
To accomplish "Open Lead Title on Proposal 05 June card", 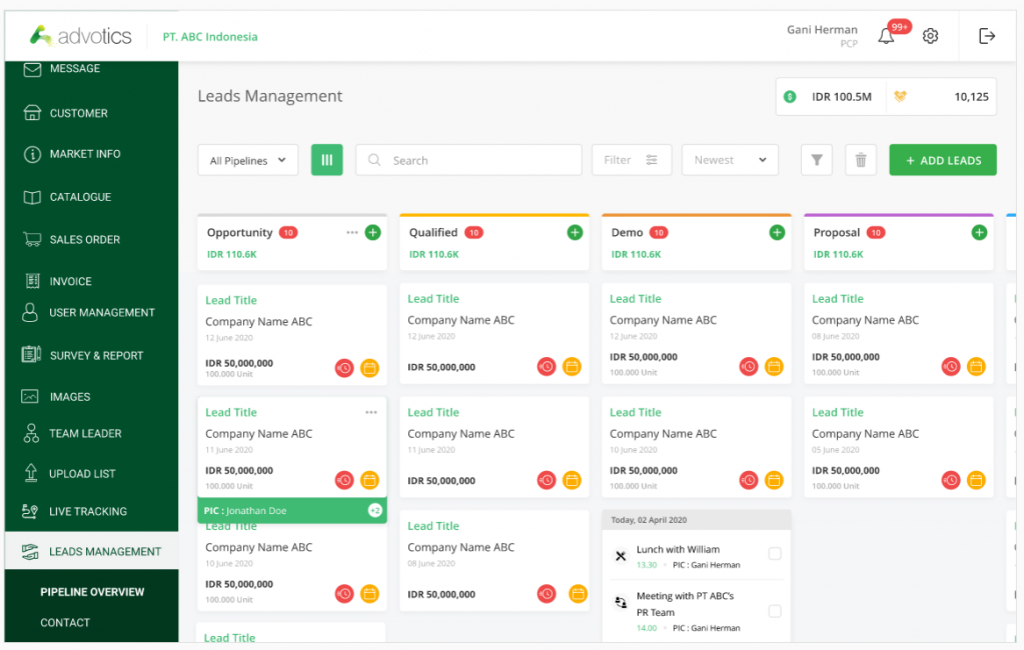I will (837, 412).
